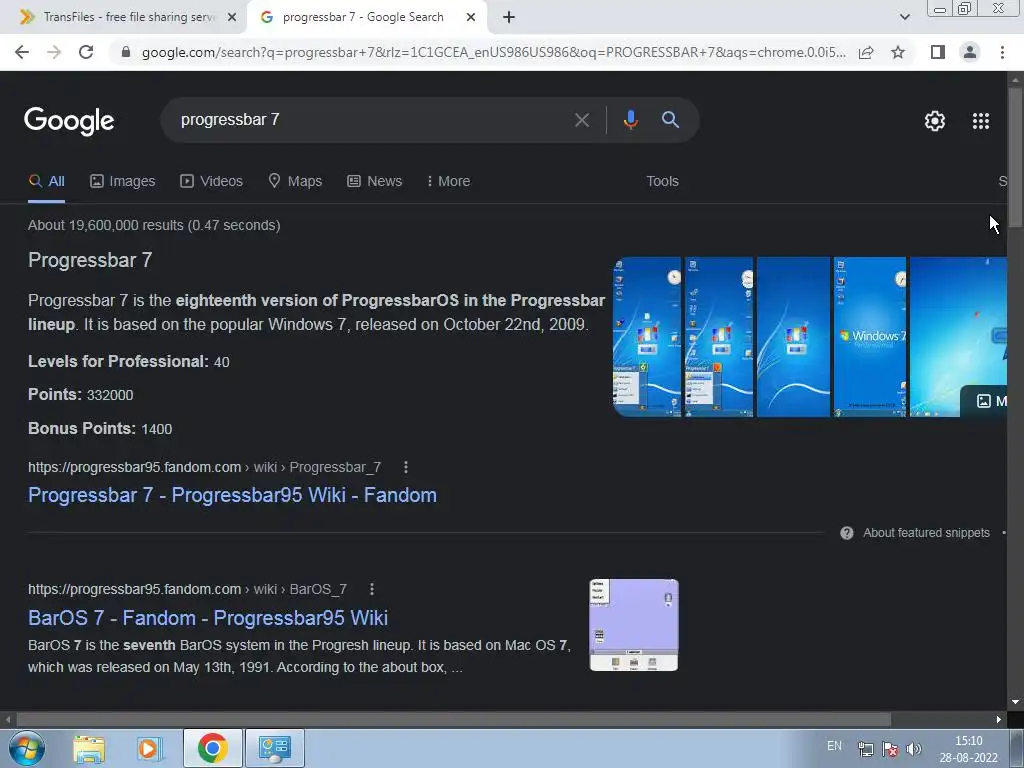Open Chrome side panel
The width and height of the screenshot is (1024, 768).
coord(938,52)
